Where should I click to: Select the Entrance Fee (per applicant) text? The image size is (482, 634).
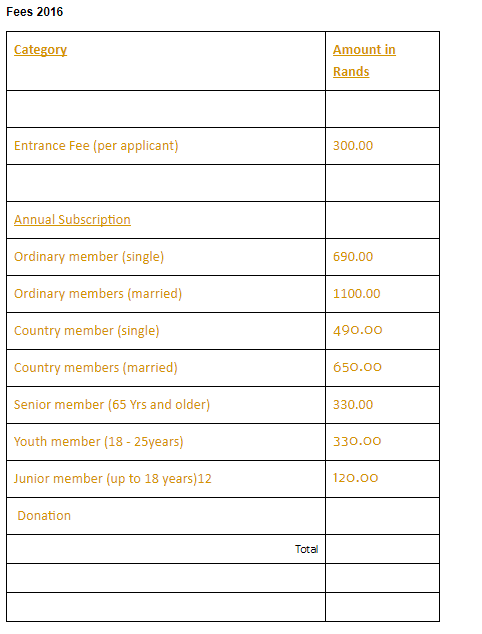tap(96, 146)
